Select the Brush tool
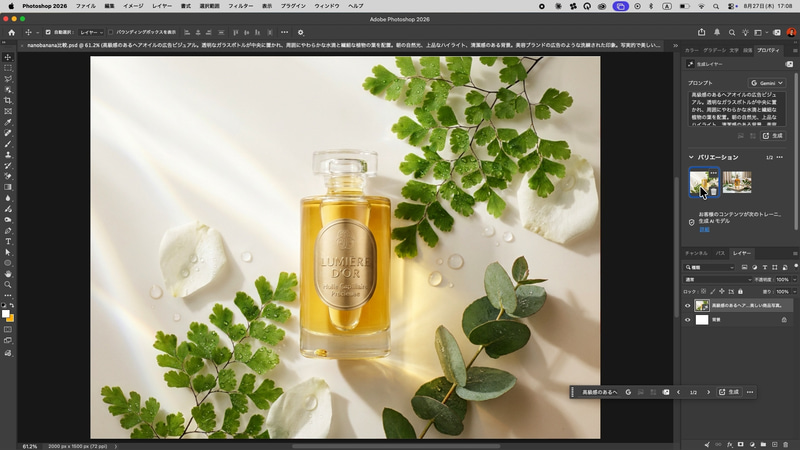 click(8, 144)
